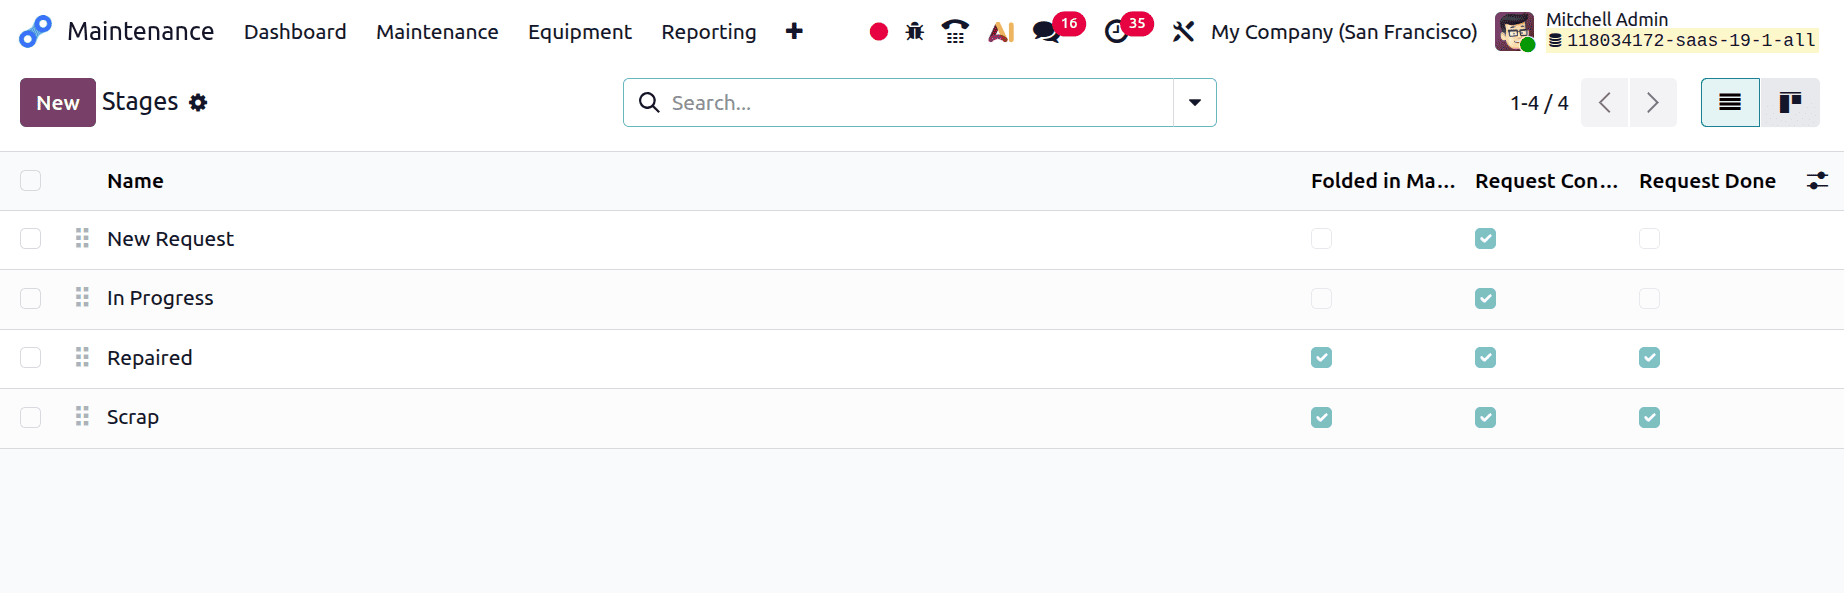The width and height of the screenshot is (1844, 593).
Task: Open the optional columns adjuster icon
Action: pyautogui.click(x=1817, y=181)
